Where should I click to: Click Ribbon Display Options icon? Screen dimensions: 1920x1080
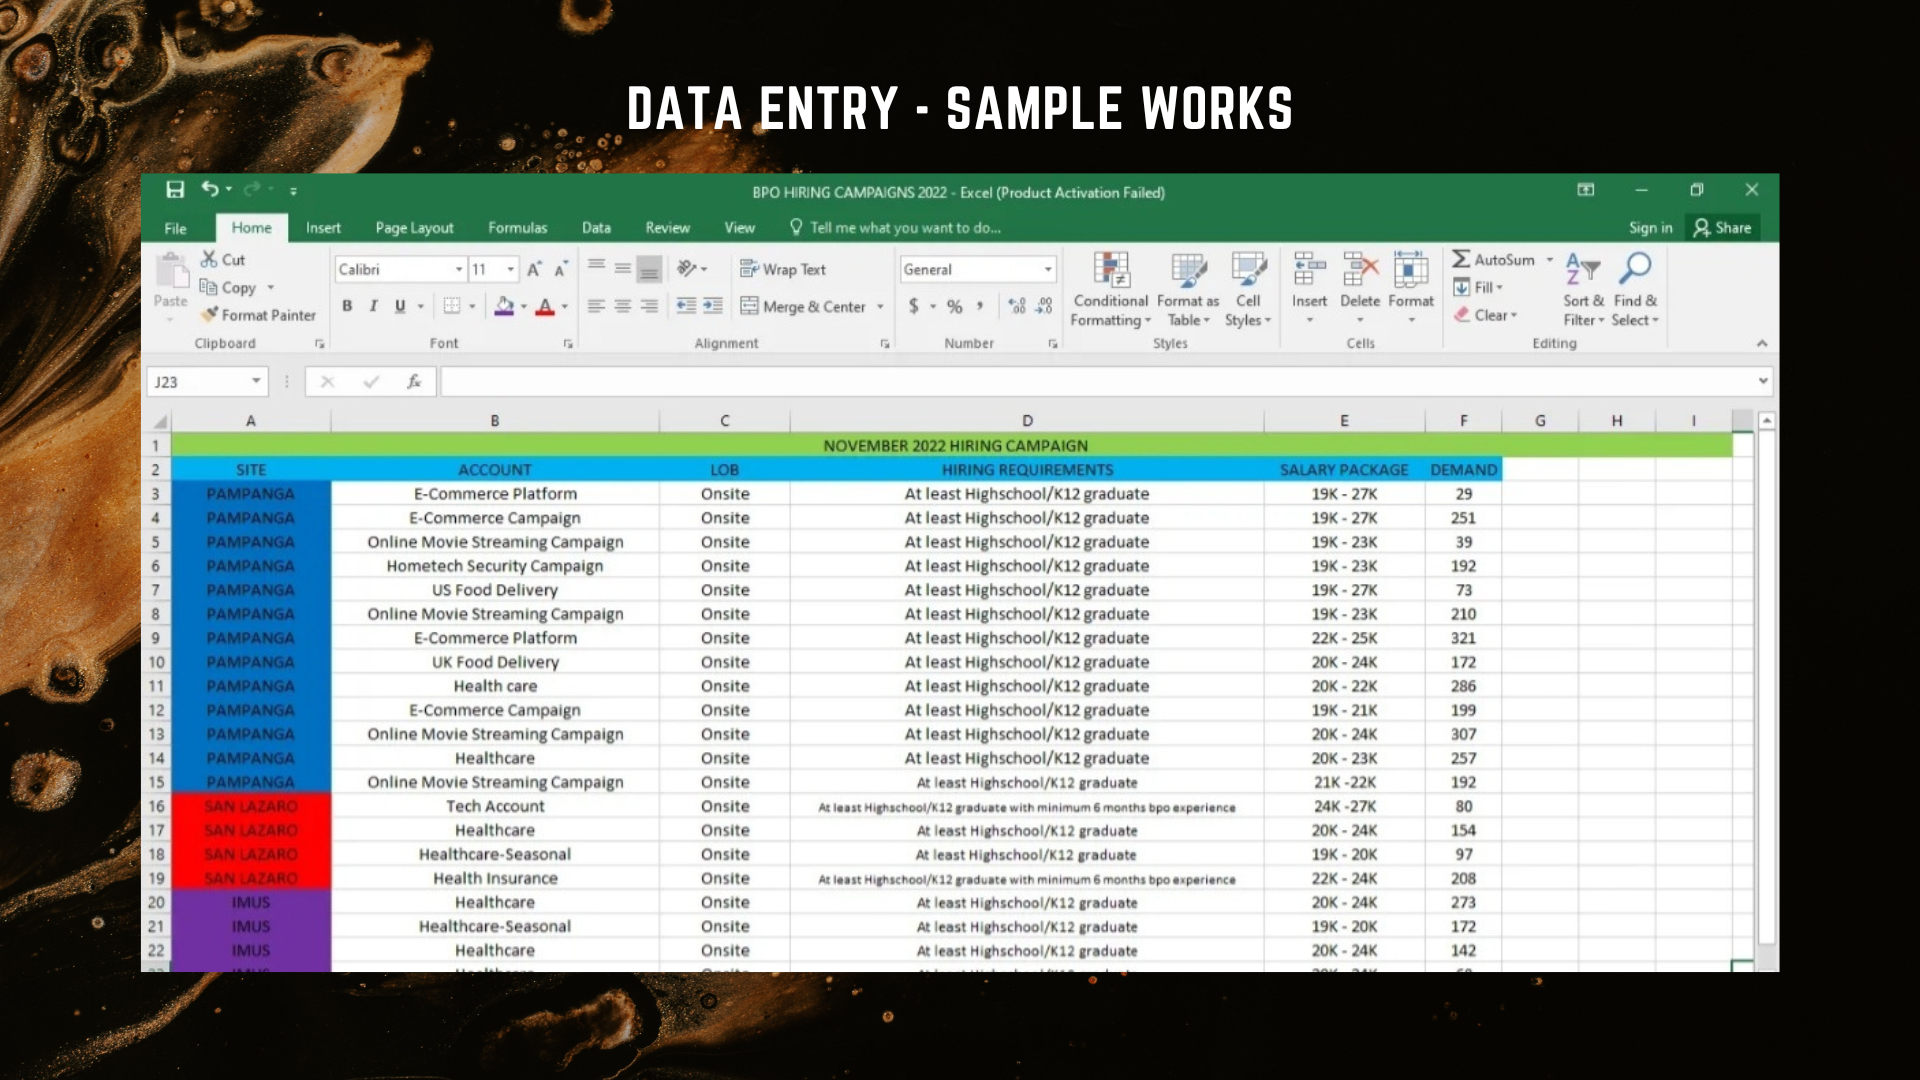pos(1586,190)
